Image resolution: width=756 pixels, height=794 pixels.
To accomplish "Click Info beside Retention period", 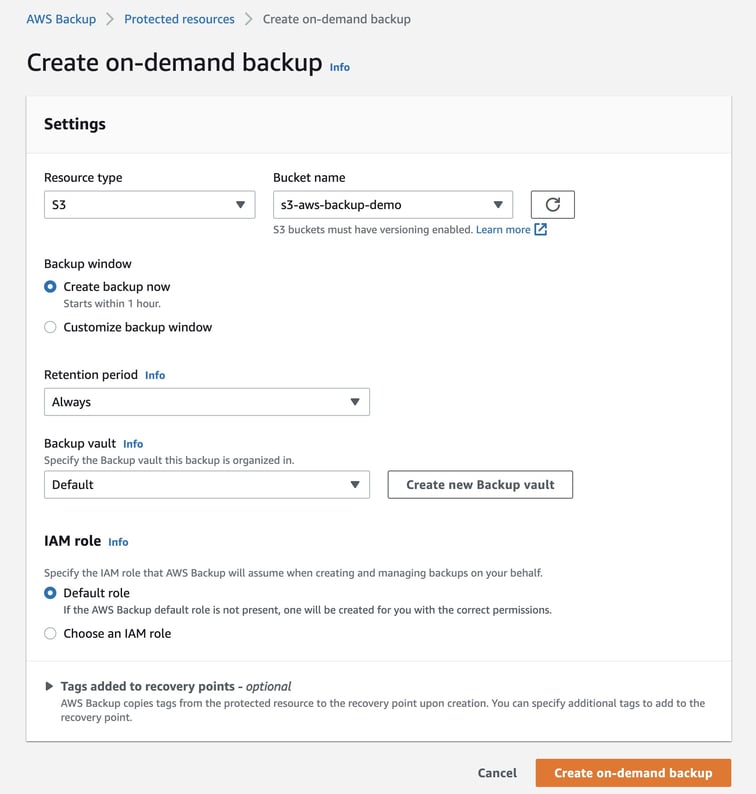I will [x=155, y=375].
